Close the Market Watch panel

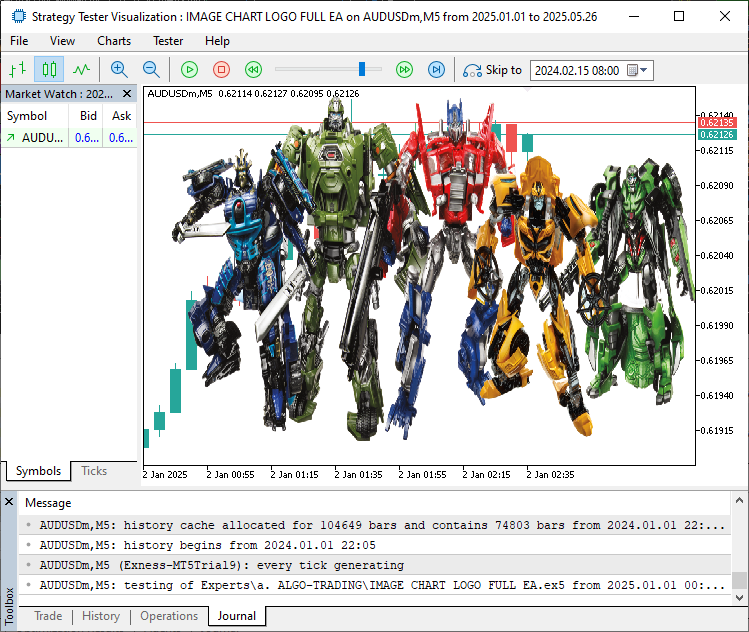127,94
